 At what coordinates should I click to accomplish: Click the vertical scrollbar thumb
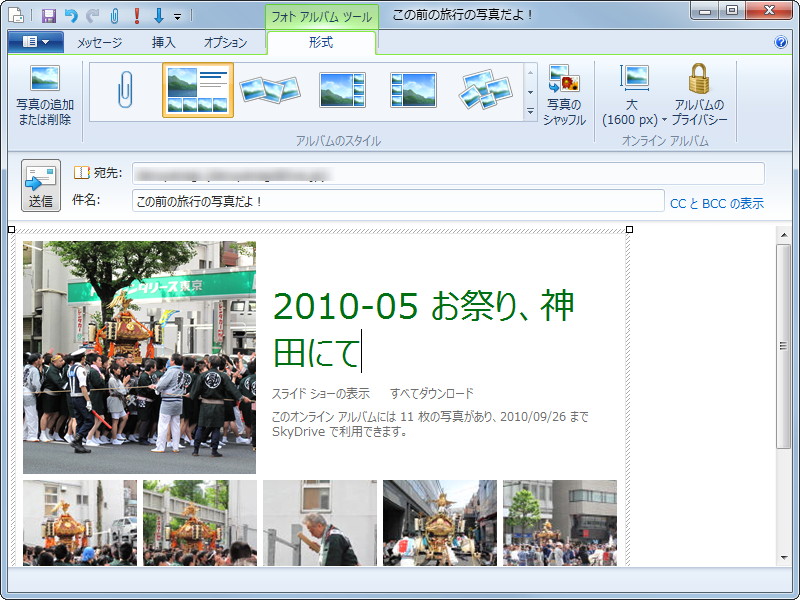tap(784, 346)
